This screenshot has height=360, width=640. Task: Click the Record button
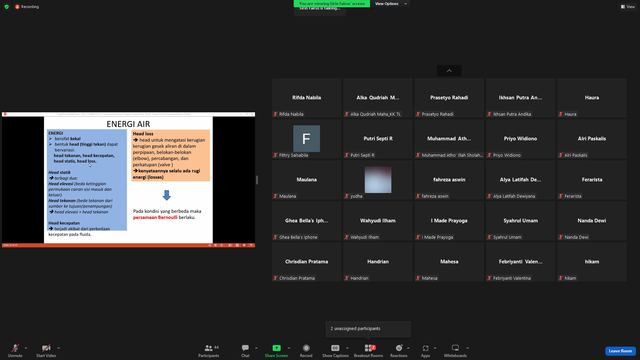pyautogui.click(x=306, y=350)
